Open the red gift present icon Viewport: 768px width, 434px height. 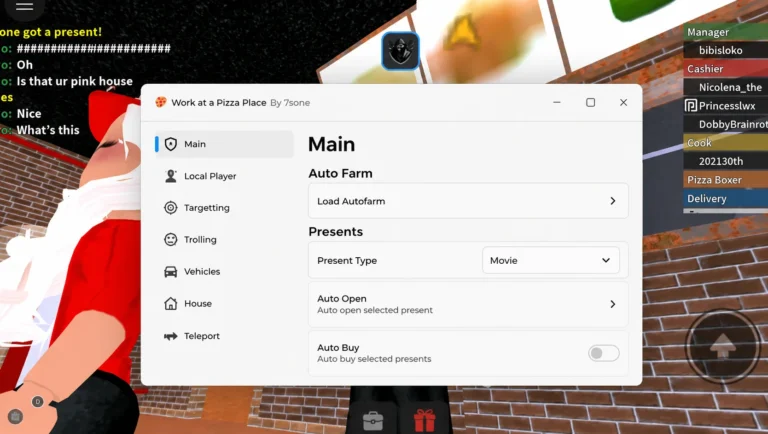424,420
